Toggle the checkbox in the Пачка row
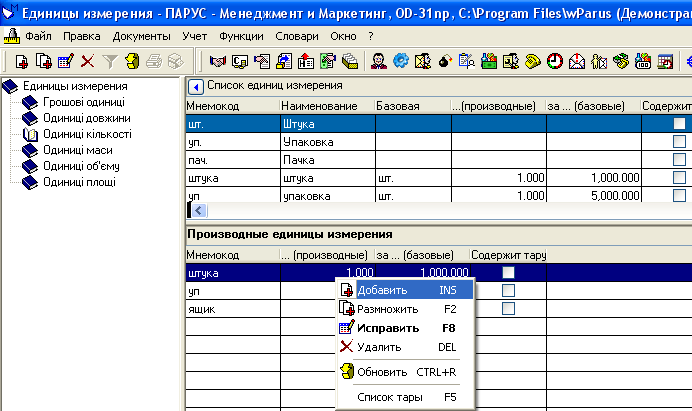This screenshot has width=692, height=411. pos(679,159)
